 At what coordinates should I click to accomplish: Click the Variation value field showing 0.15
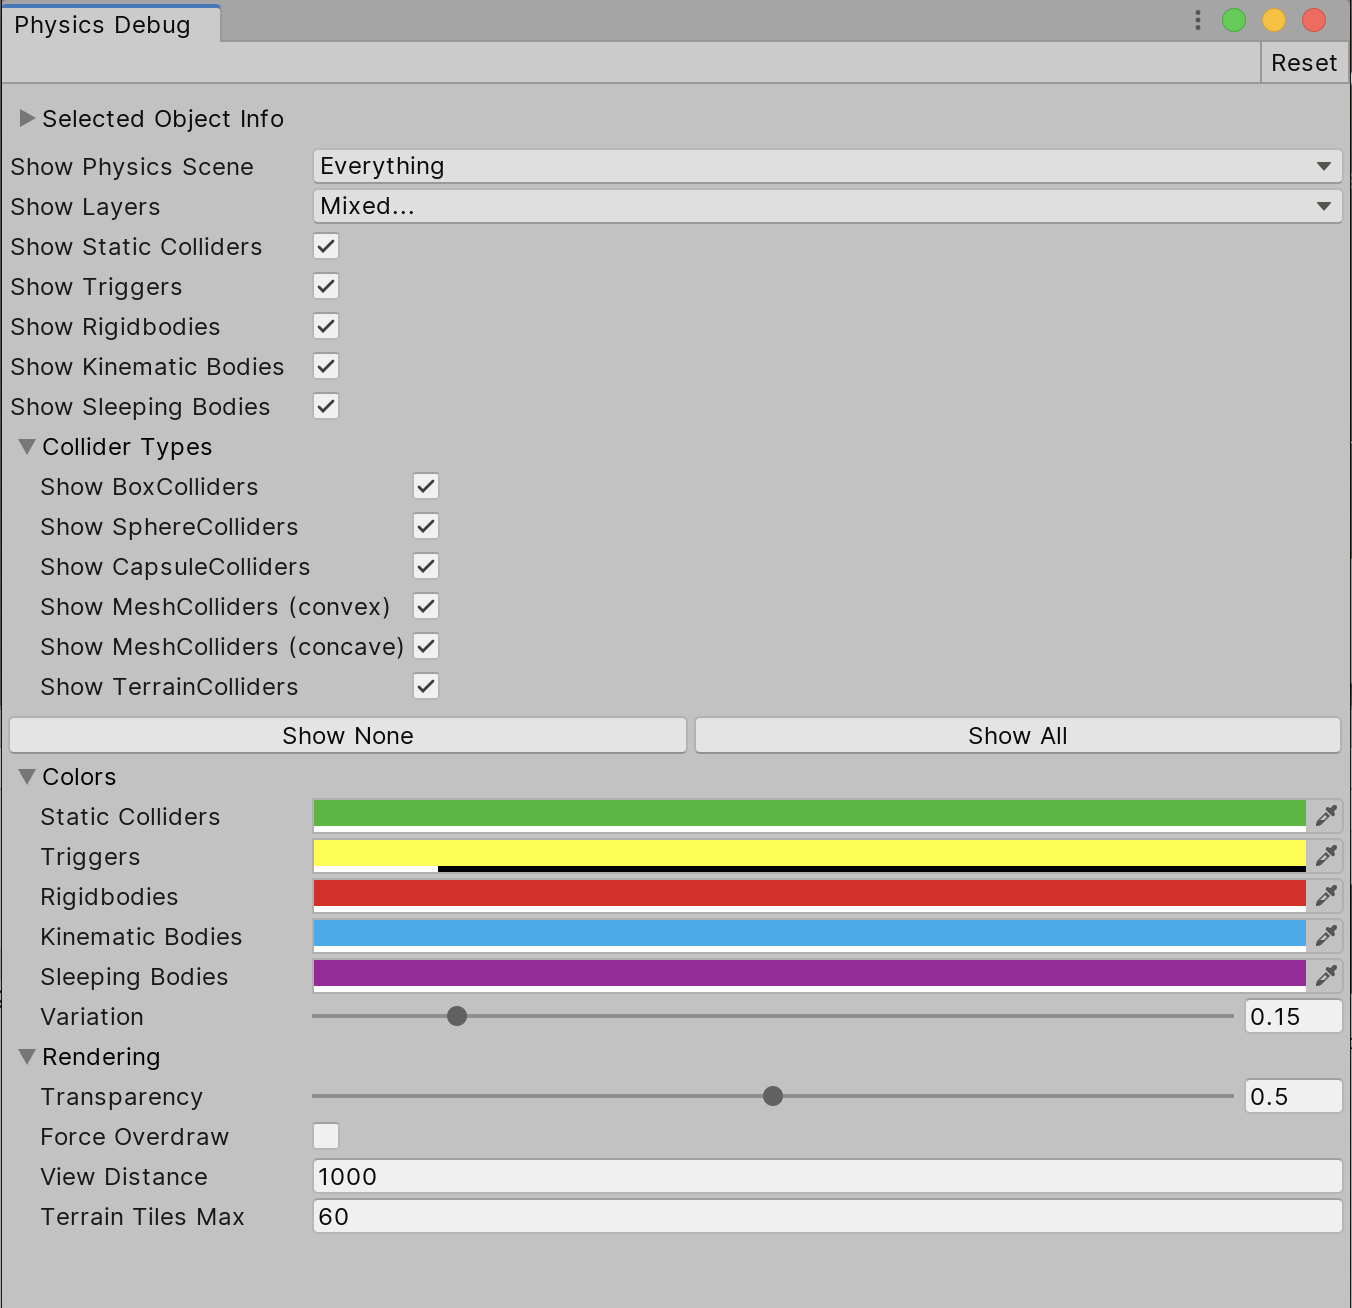pos(1293,1016)
